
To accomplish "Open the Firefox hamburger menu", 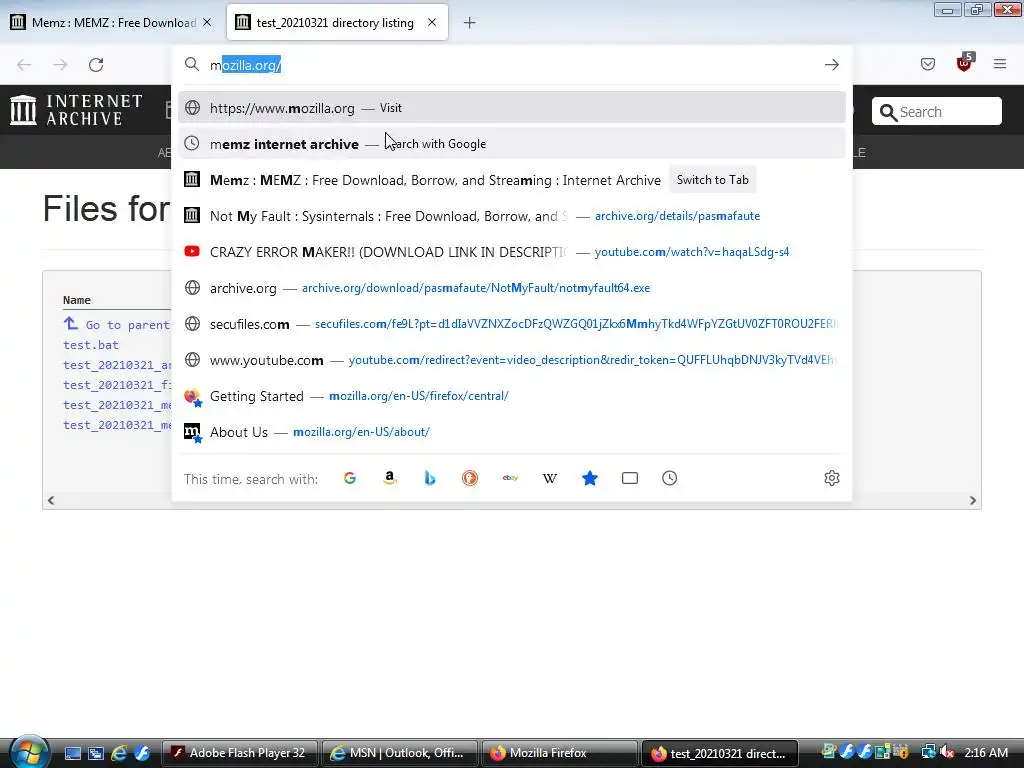I will point(1000,64).
